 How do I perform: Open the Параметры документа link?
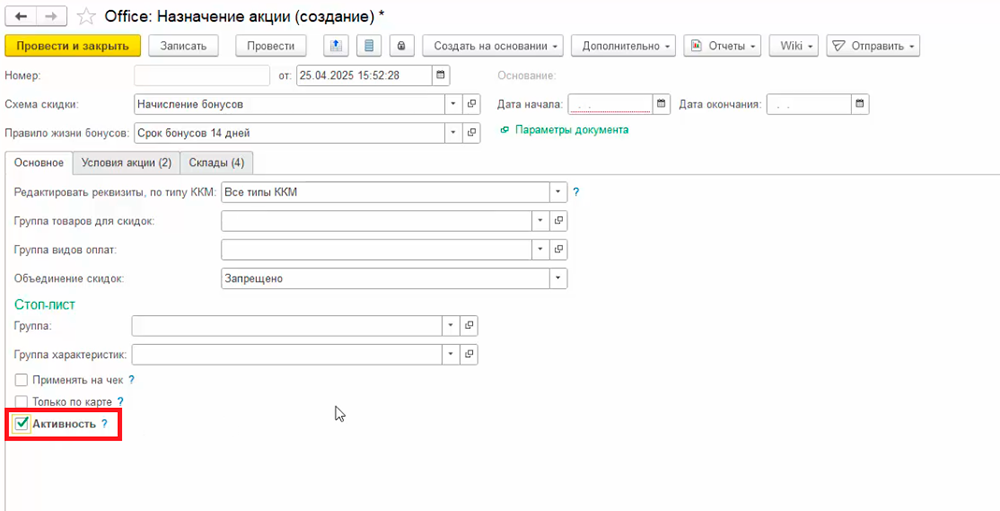pyautogui.click(x=571, y=130)
